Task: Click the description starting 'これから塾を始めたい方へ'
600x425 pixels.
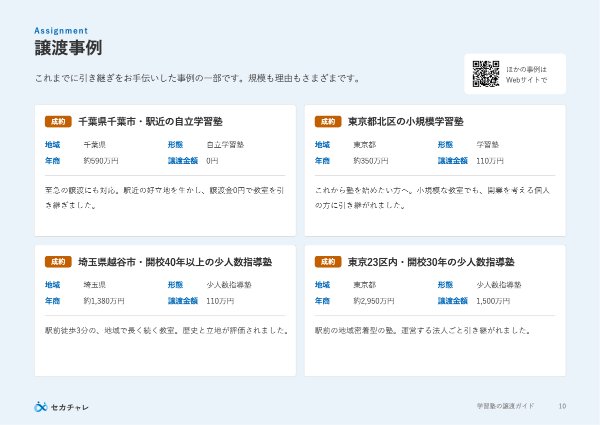Action: 432,198
